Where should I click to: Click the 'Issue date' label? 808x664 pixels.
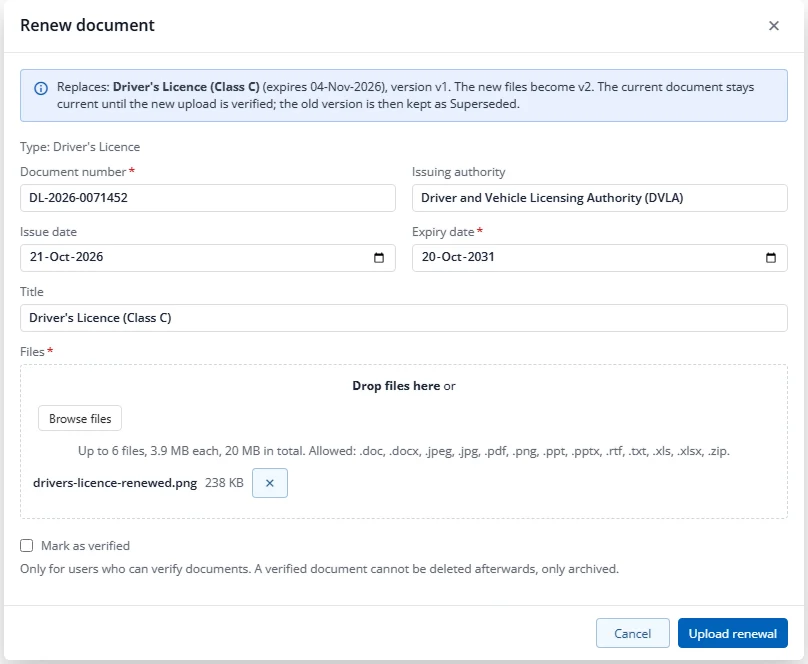point(48,232)
